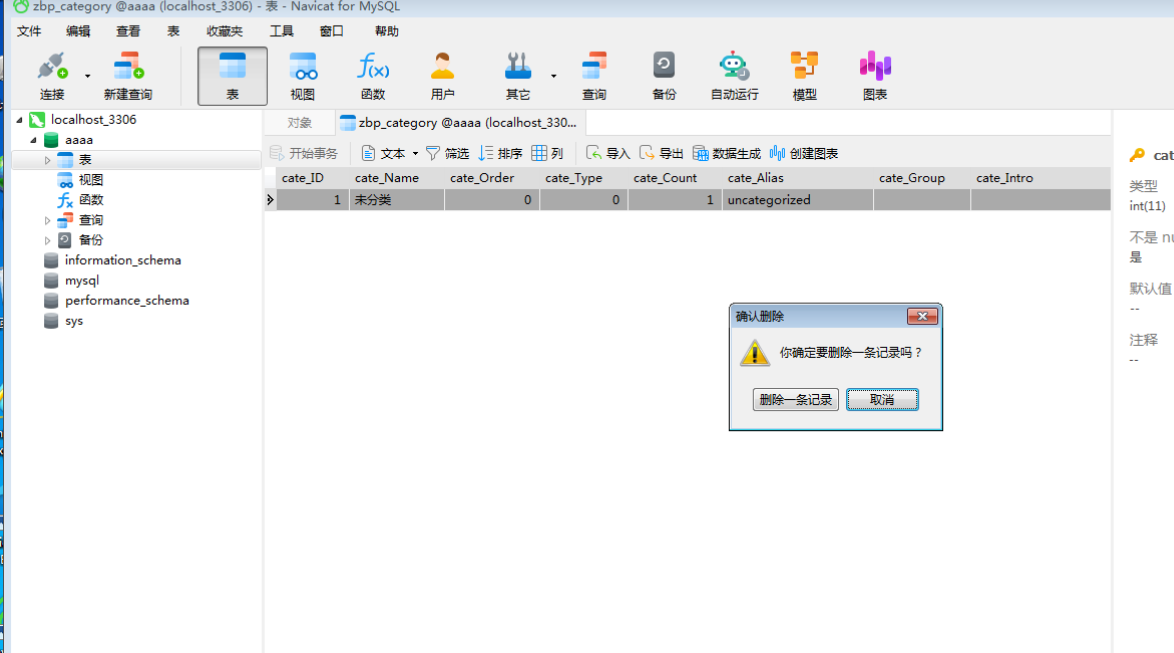Open the Backup (备份) toolbar icon

pyautogui.click(x=664, y=76)
